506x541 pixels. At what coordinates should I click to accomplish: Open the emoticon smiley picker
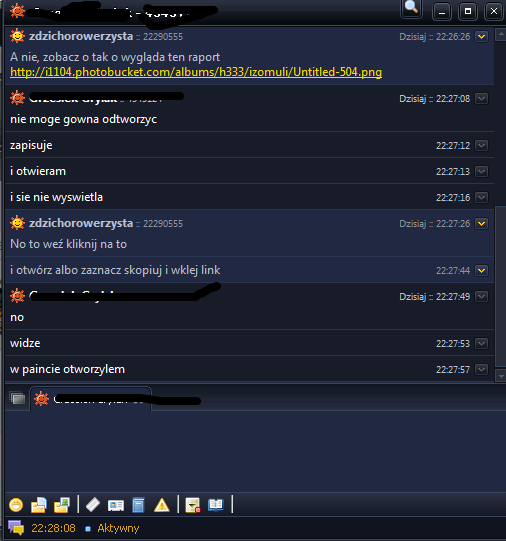coord(16,505)
